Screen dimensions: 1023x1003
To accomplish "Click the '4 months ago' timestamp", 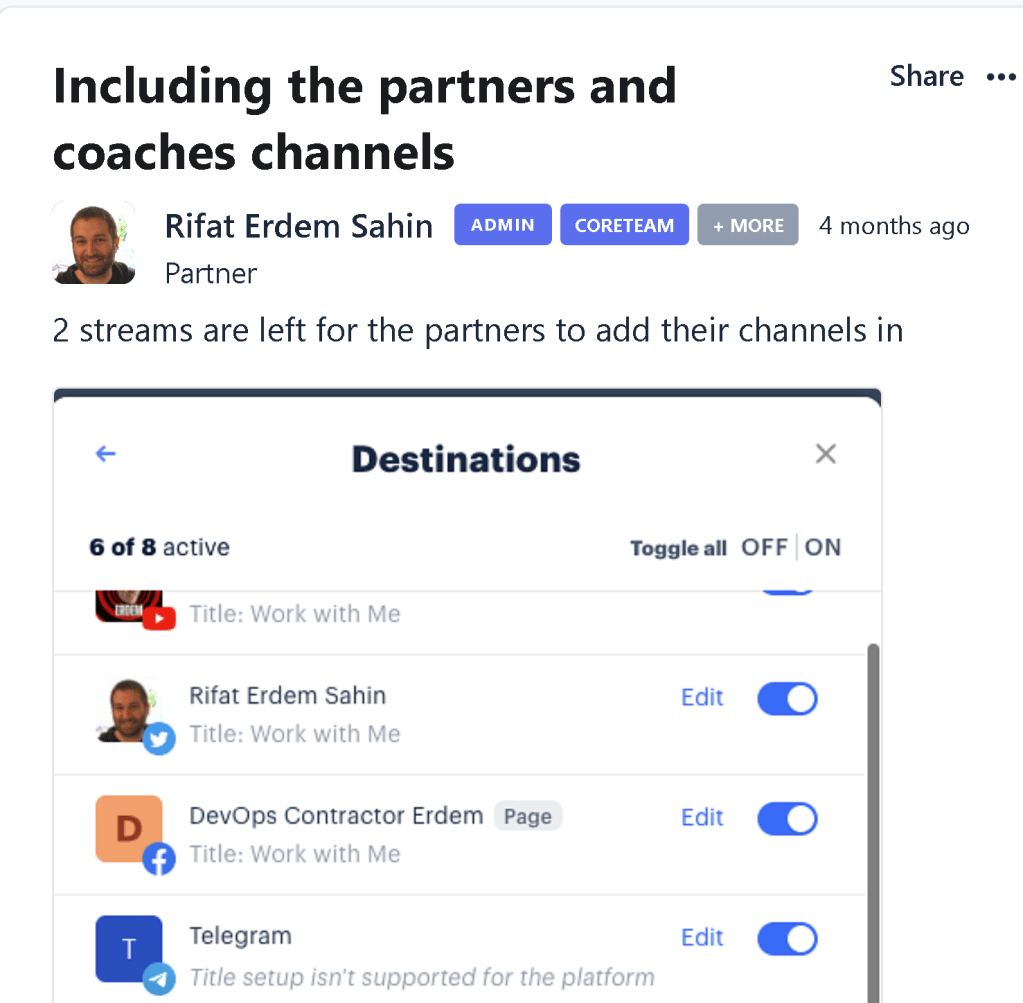I will tap(894, 226).
